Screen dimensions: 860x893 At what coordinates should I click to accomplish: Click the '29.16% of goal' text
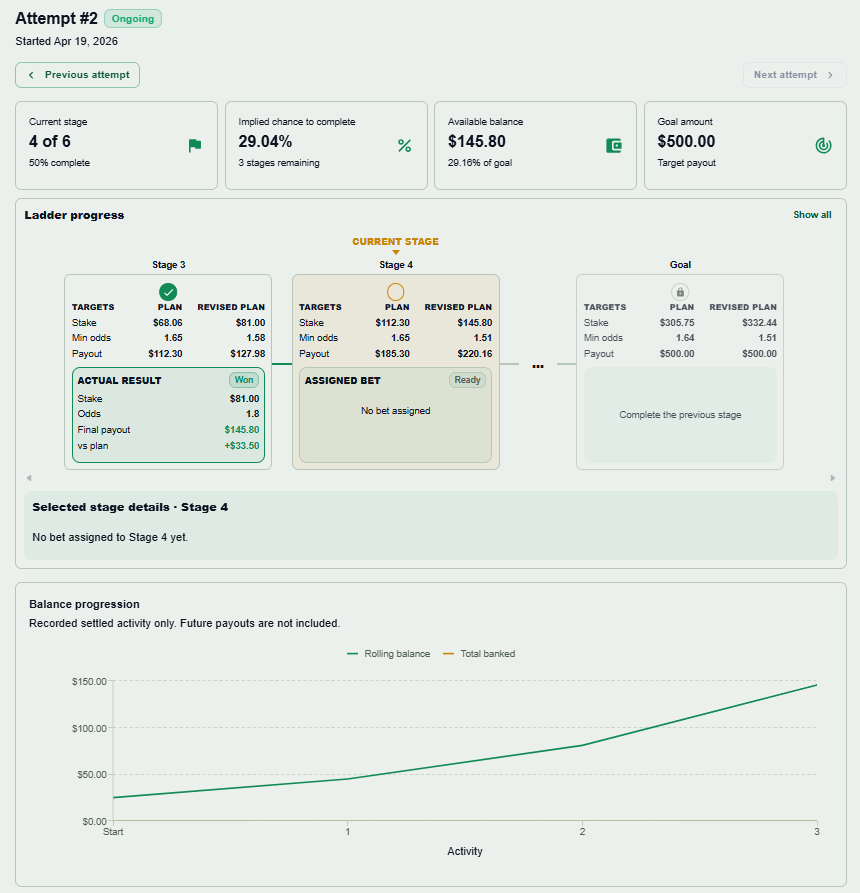click(x=480, y=163)
